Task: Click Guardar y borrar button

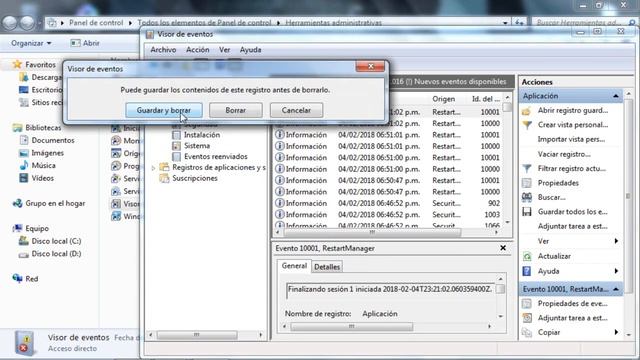Action: (x=164, y=110)
